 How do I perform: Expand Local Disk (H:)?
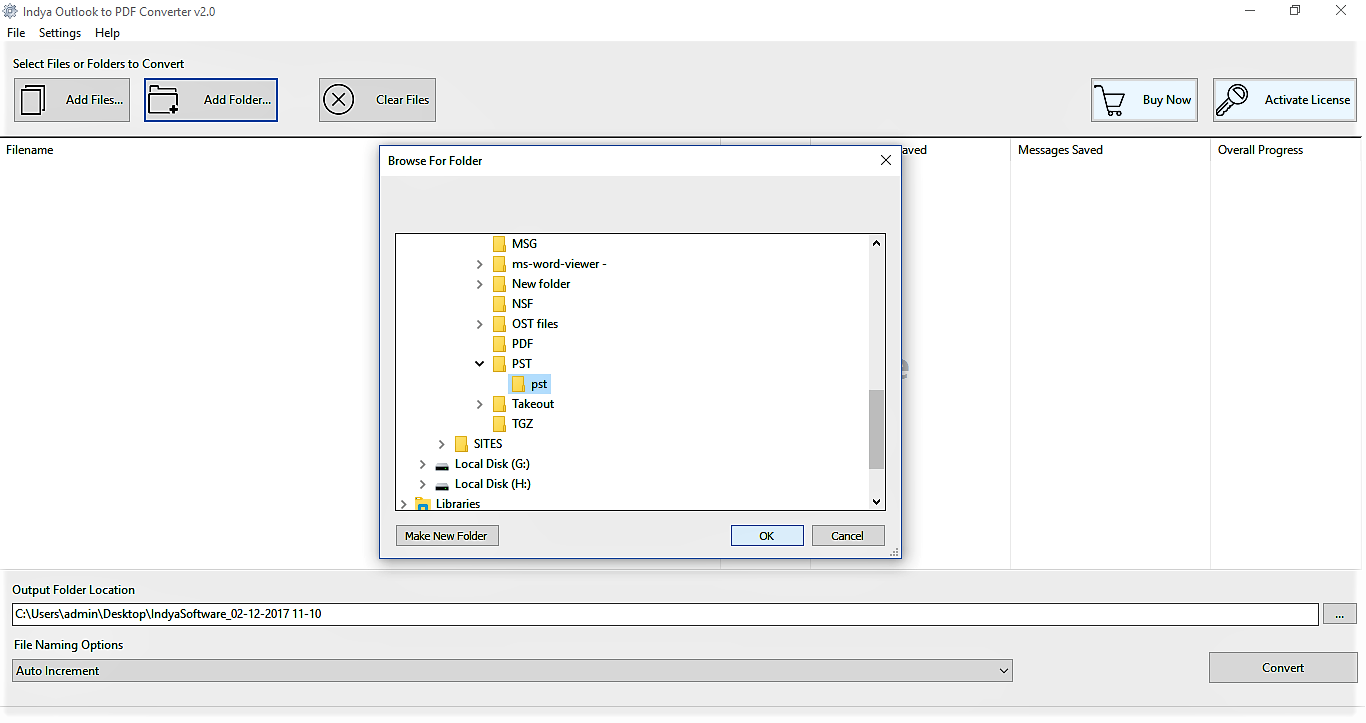coord(423,484)
